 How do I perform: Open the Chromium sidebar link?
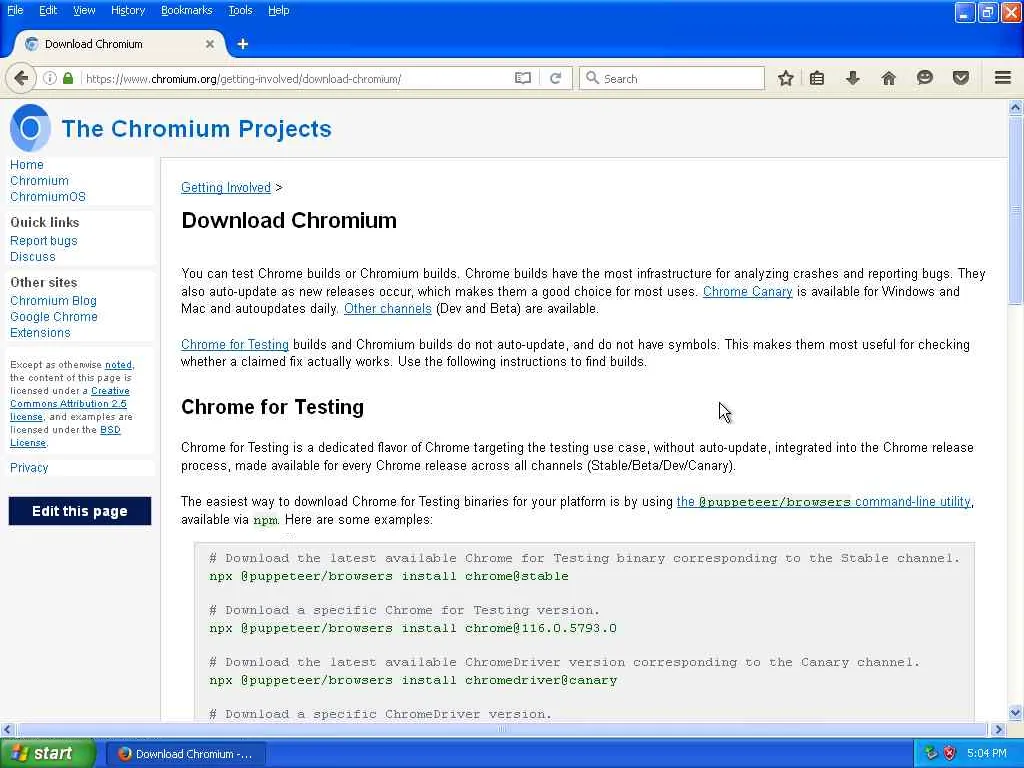pyautogui.click(x=39, y=180)
